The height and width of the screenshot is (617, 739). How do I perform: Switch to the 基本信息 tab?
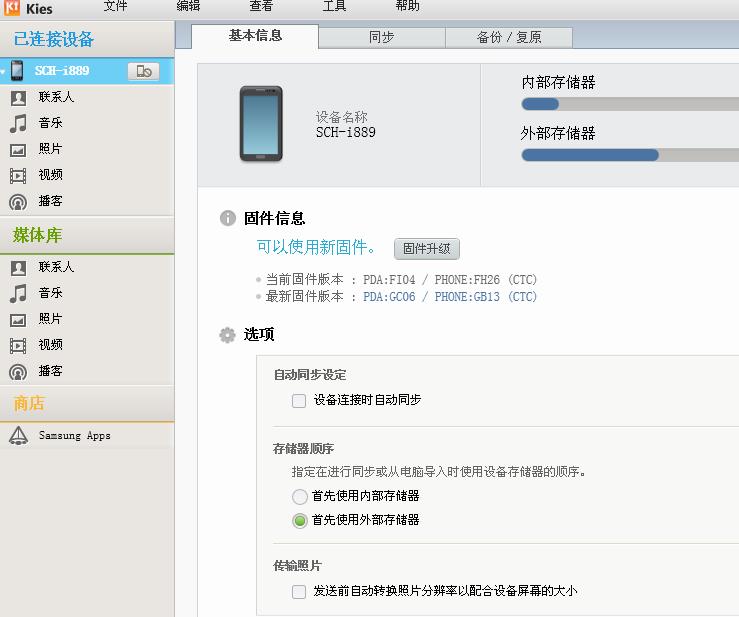(255, 36)
